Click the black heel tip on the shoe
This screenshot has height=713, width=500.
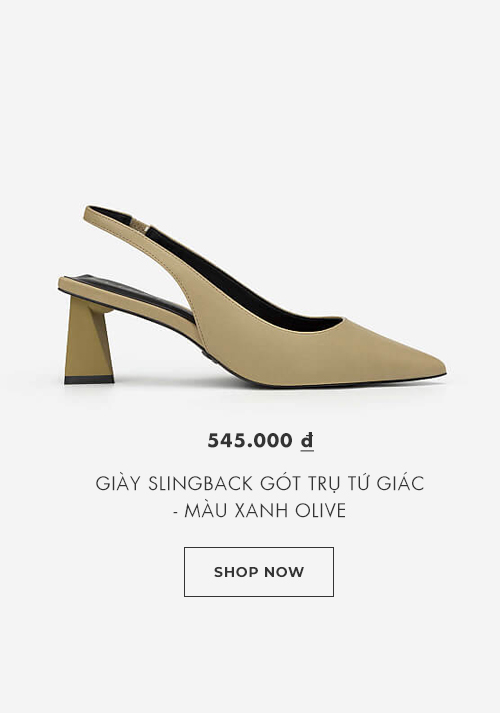[89, 380]
